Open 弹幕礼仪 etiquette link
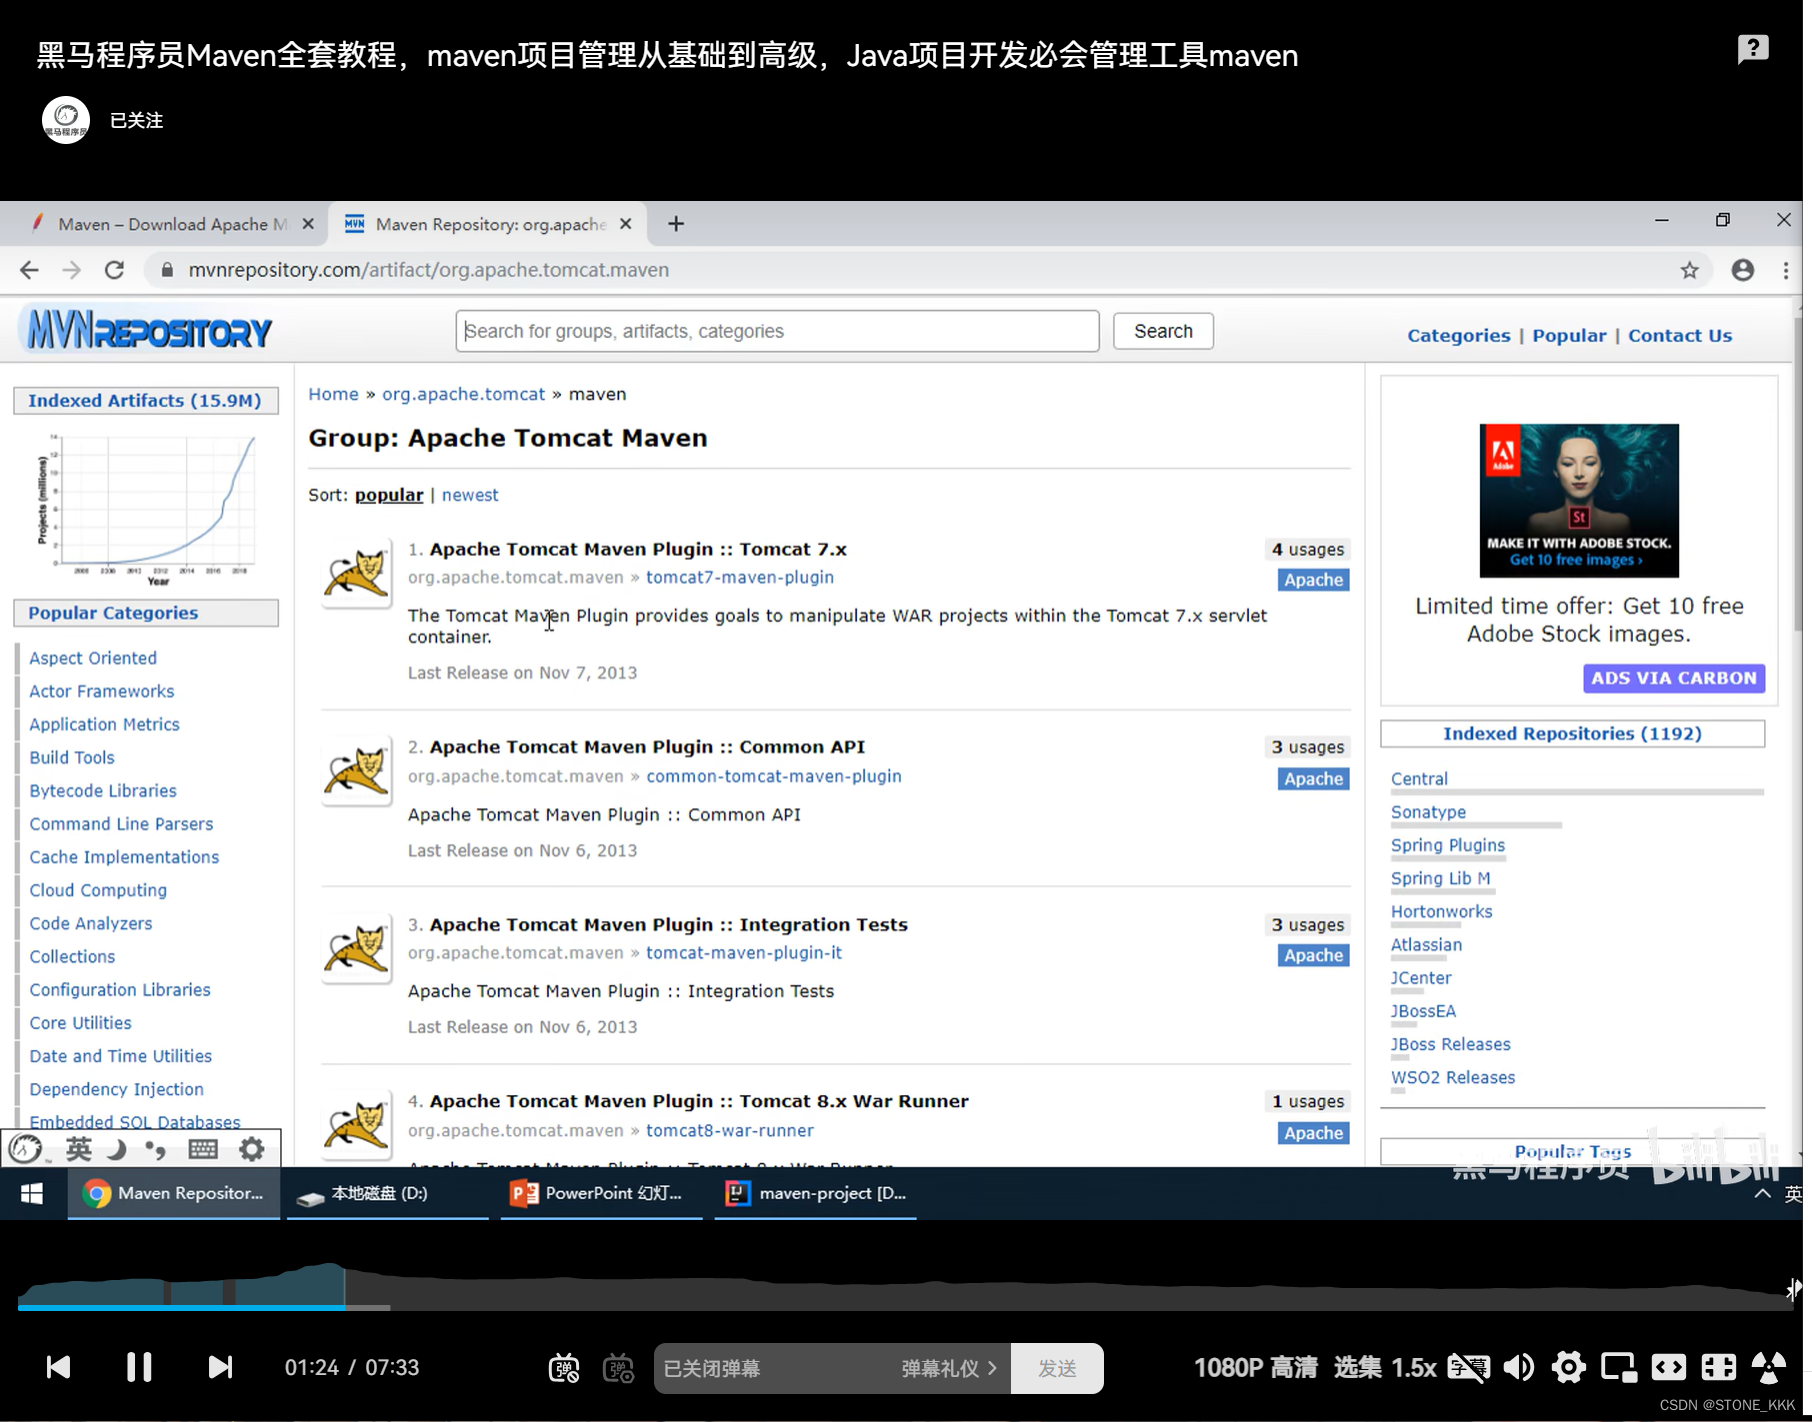The height and width of the screenshot is (1422, 1812). point(949,1368)
